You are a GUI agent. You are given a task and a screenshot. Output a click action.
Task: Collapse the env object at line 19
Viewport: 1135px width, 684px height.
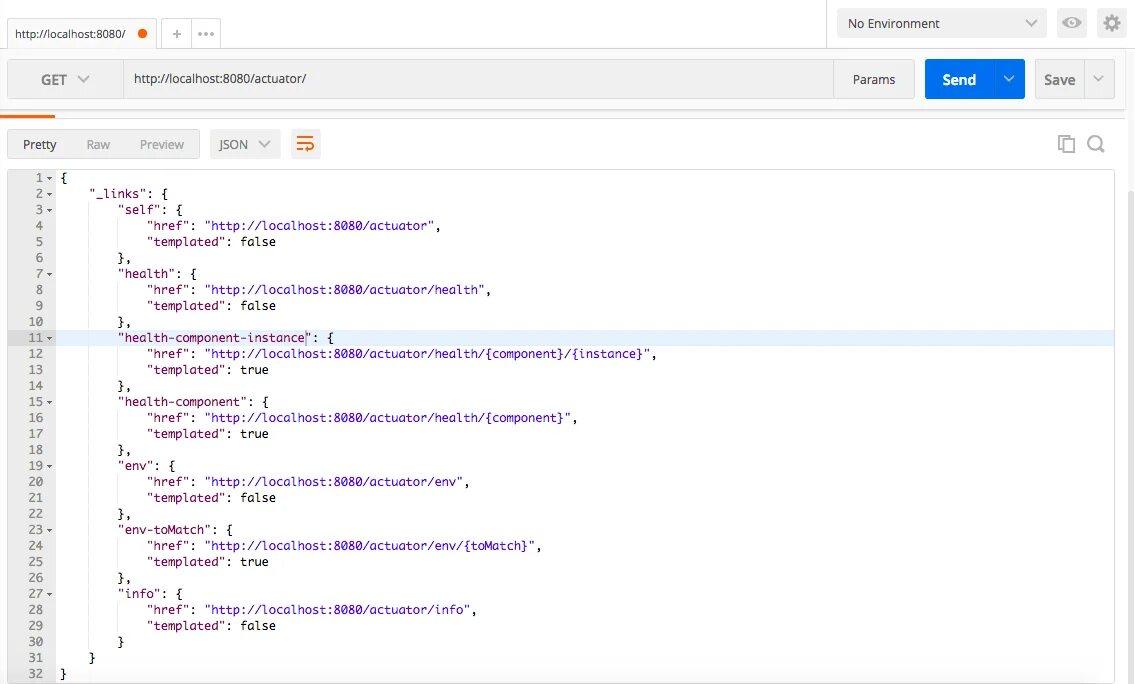pyautogui.click(x=49, y=466)
